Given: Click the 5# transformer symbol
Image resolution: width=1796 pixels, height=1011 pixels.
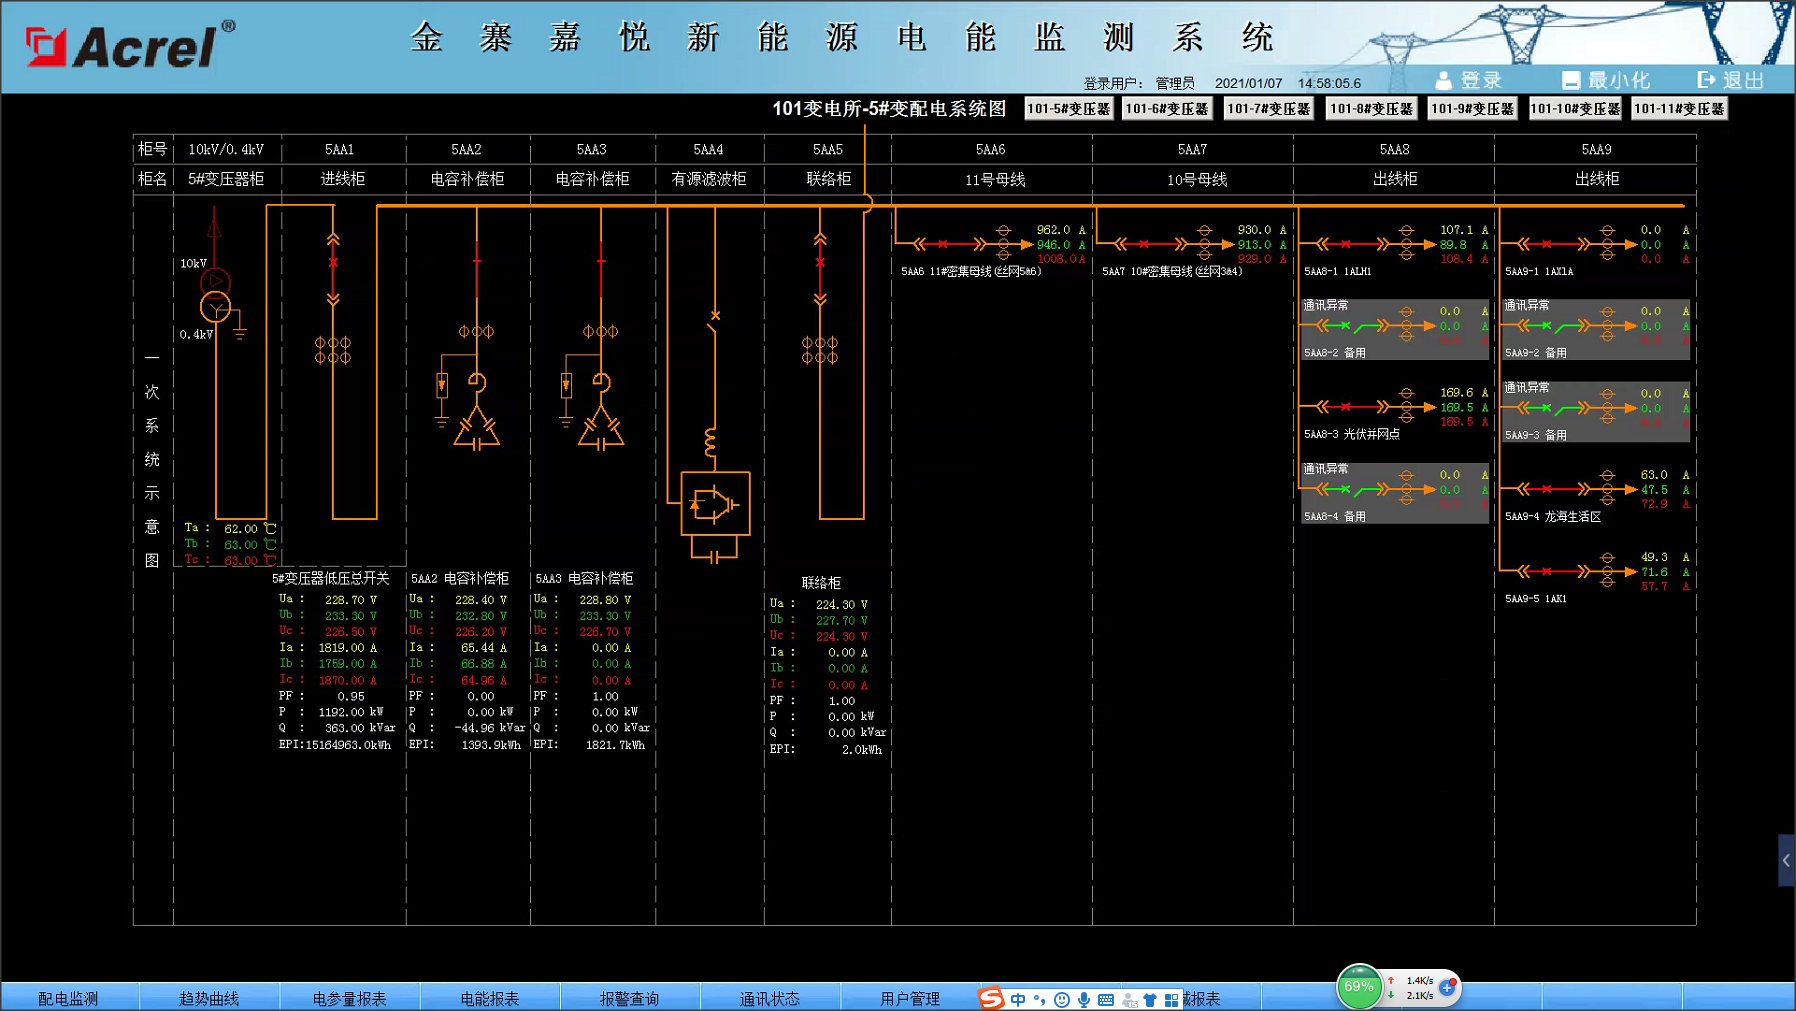Looking at the screenshot, I should (215, 296).
